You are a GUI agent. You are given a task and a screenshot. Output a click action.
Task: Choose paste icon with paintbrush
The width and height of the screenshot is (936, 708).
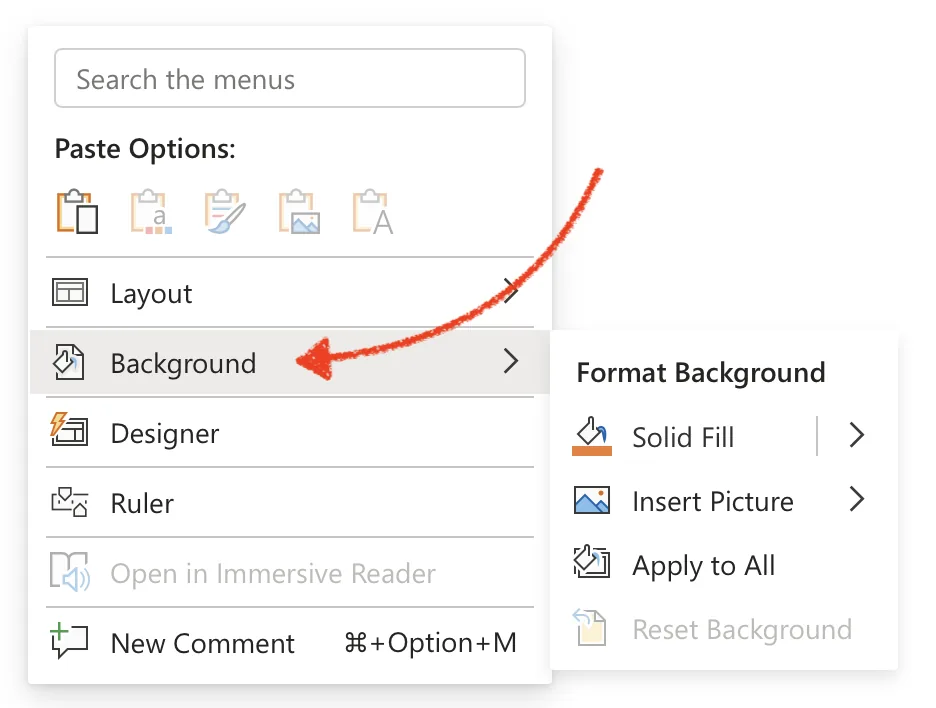click(x=224, y=211)
